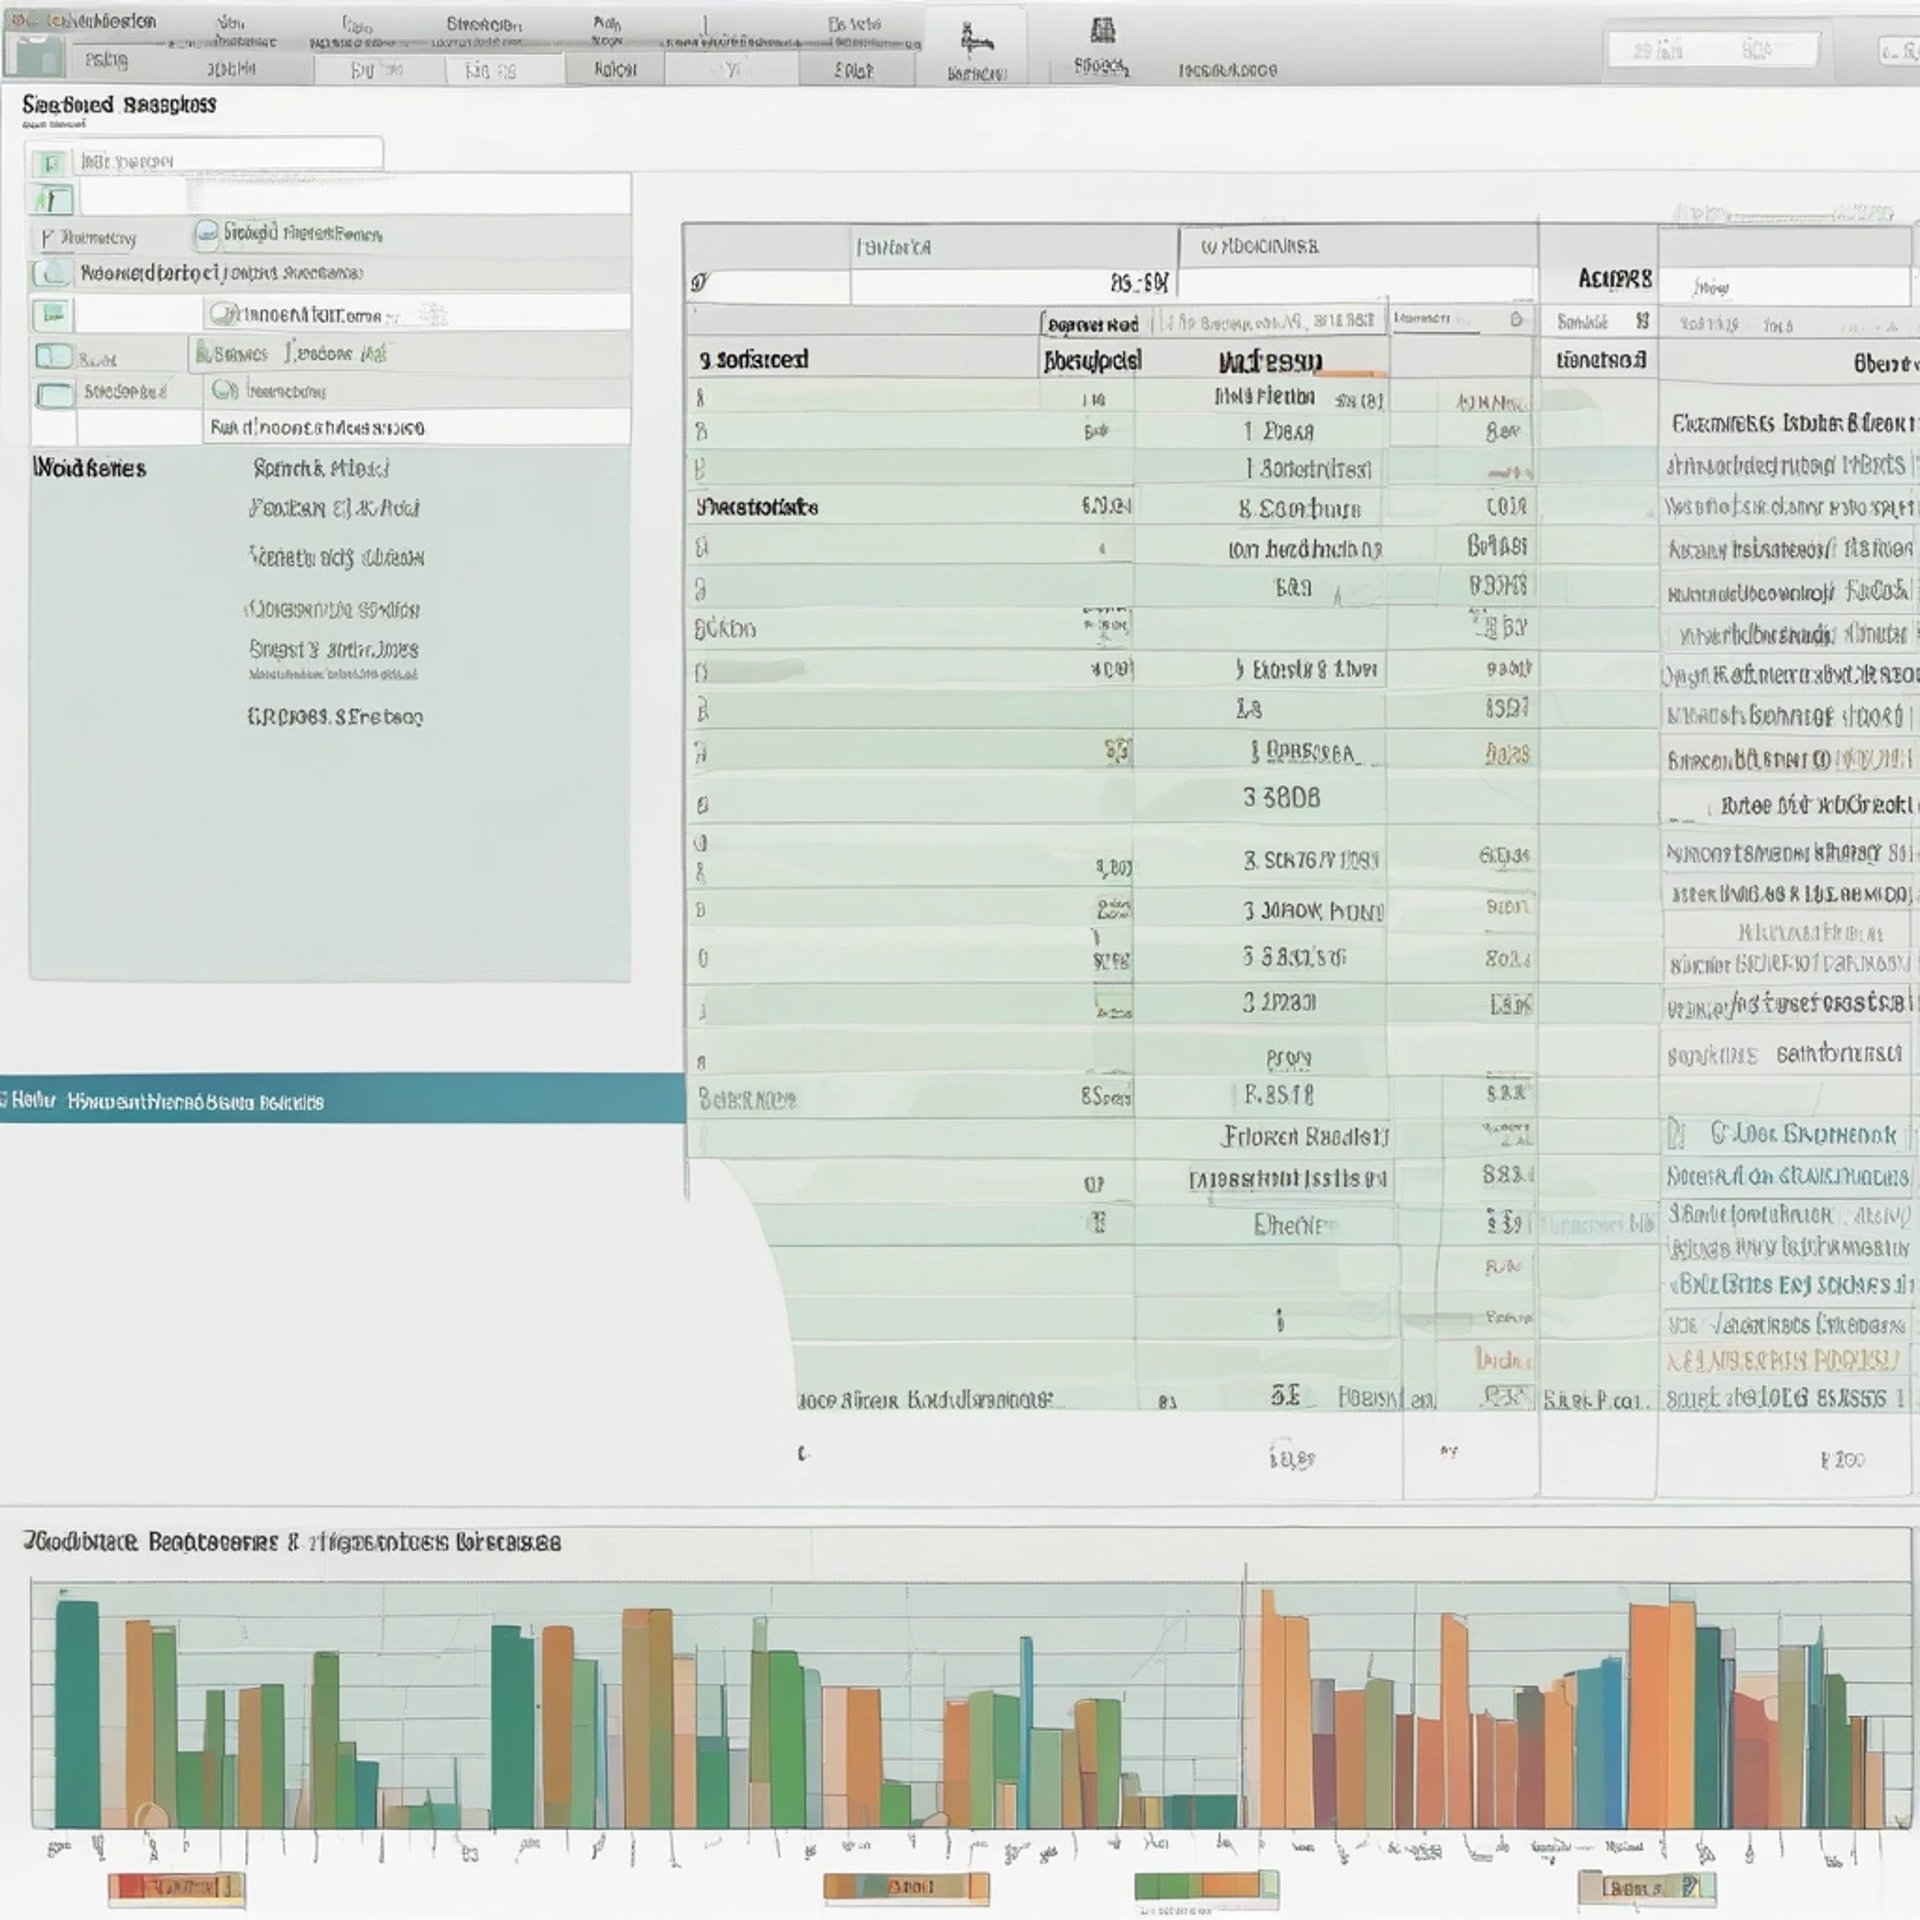Toggle the split checkbox in the 'Bemcs' row
The width and height of the screenshot is (1920, 1920).
pyautogui.click(x=52, y=356)
